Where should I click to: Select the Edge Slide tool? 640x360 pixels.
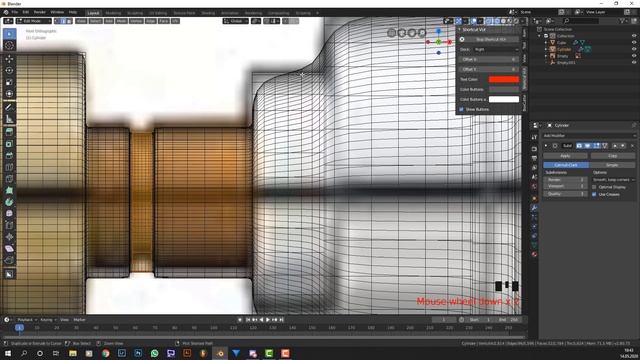click(9, 225)
